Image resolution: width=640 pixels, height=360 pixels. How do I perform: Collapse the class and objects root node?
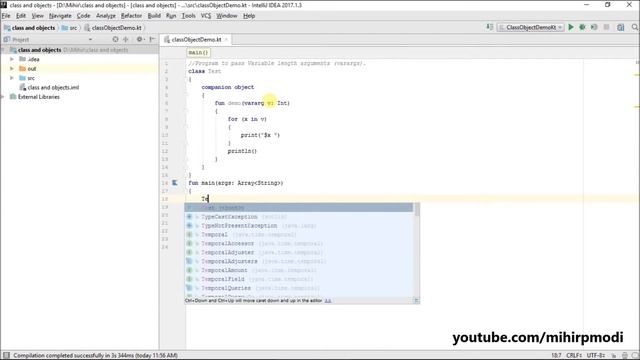3,50
